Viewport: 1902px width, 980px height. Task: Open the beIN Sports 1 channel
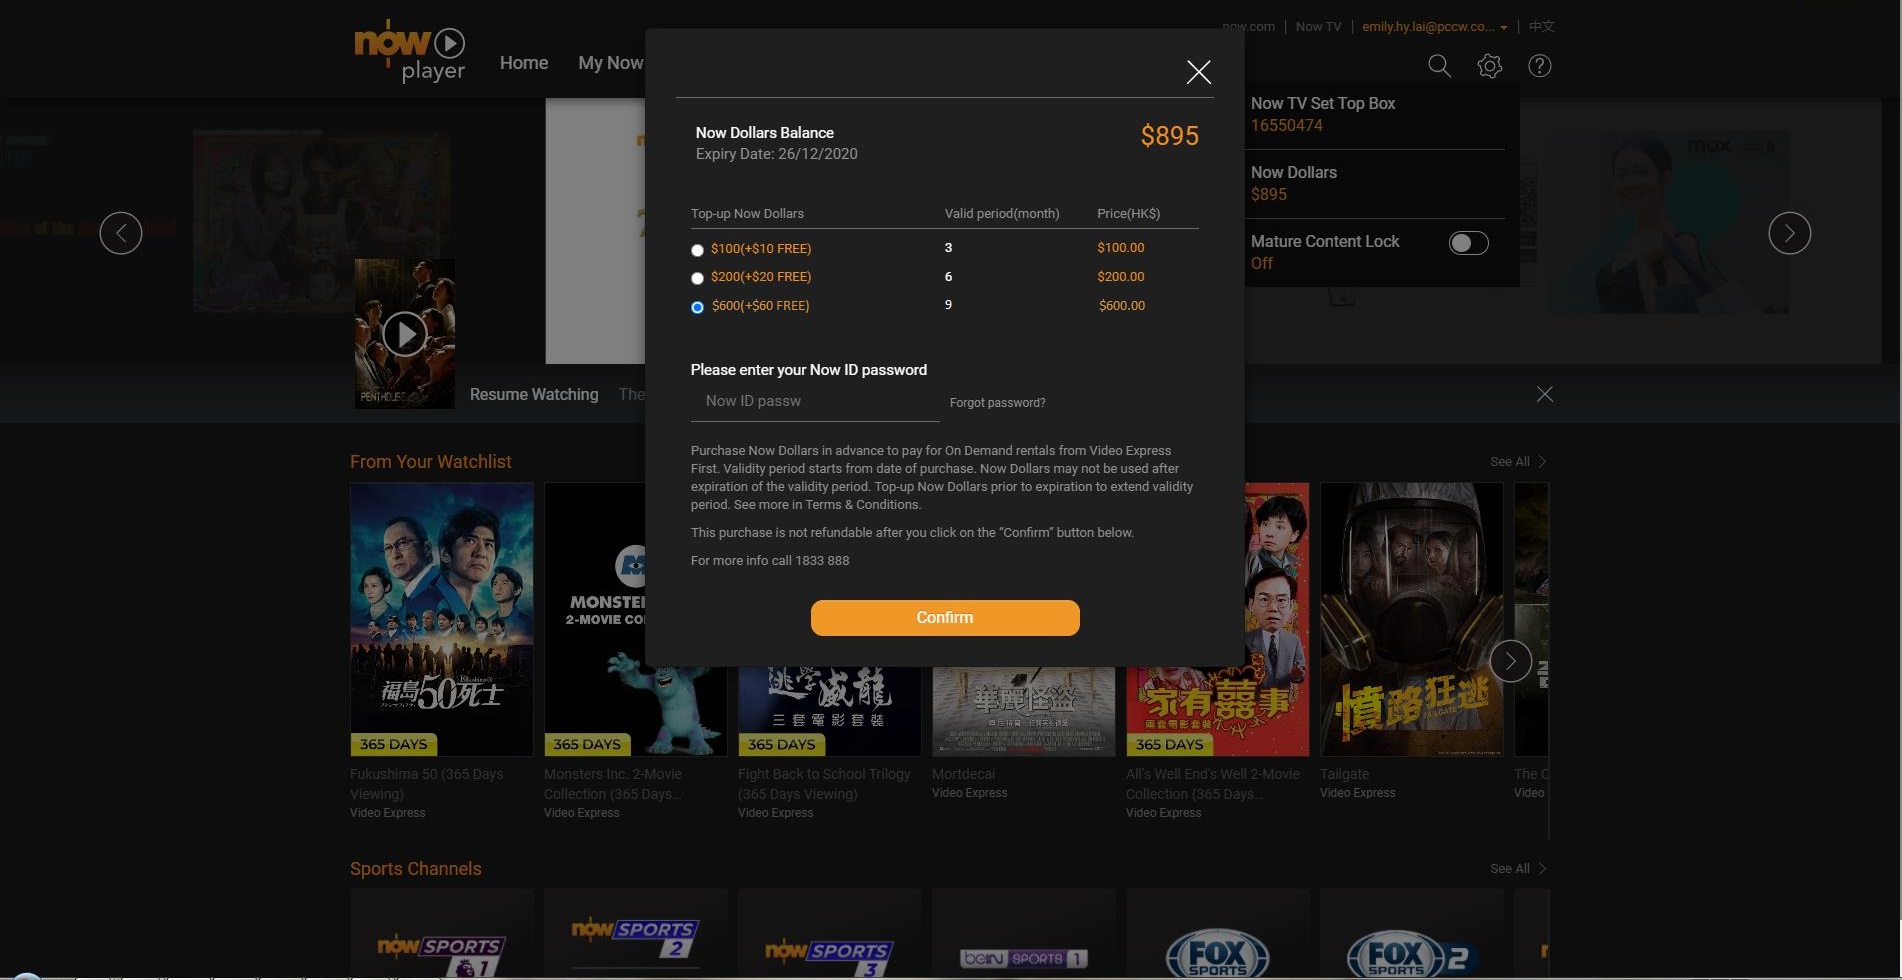[x=1024, y=935]
